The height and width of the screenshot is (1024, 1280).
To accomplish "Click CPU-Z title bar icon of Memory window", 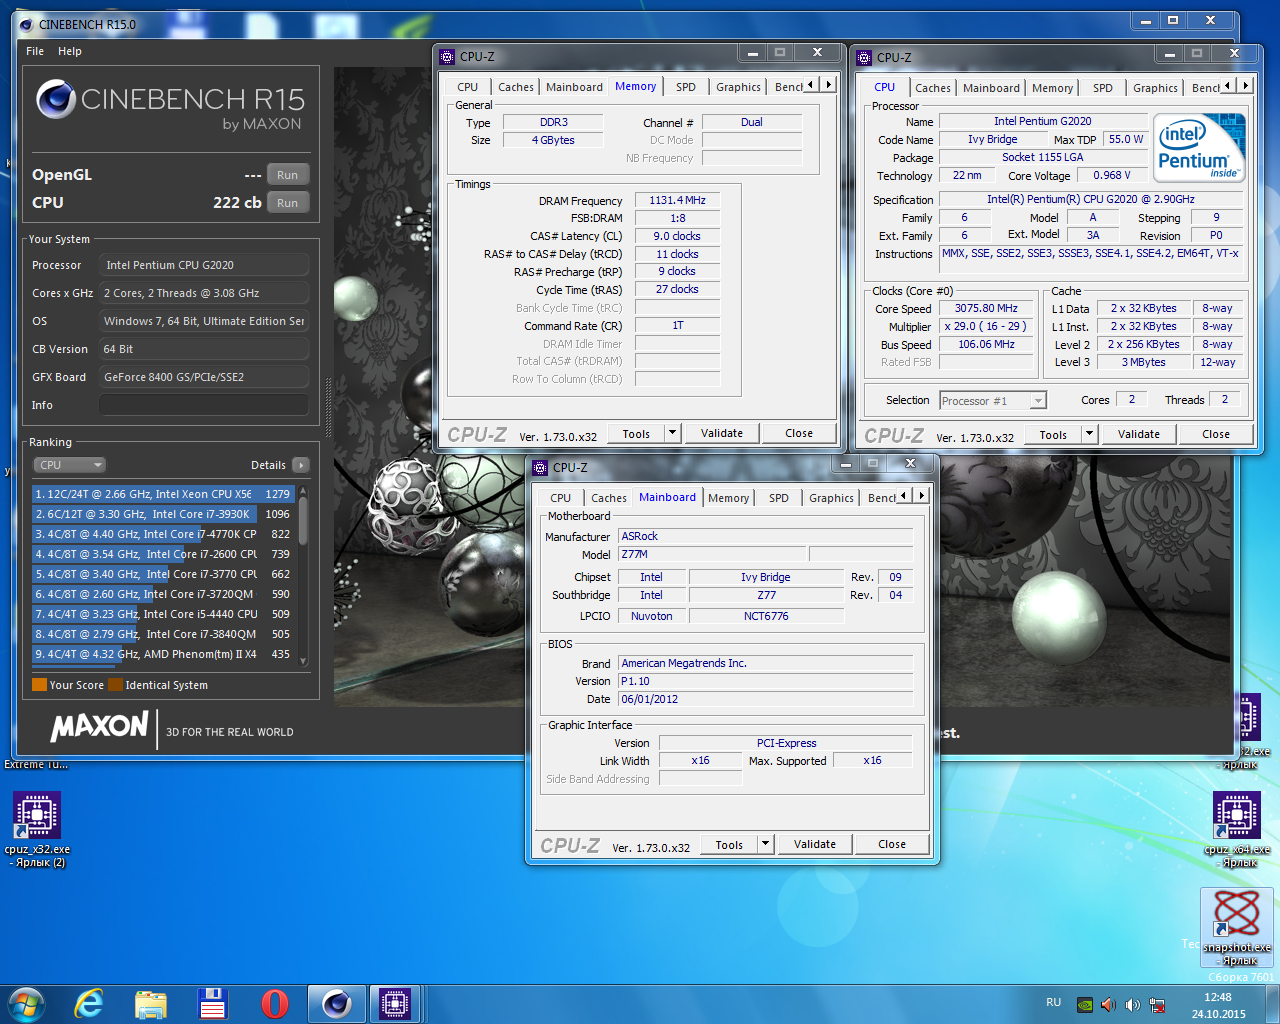I will 447,57.
